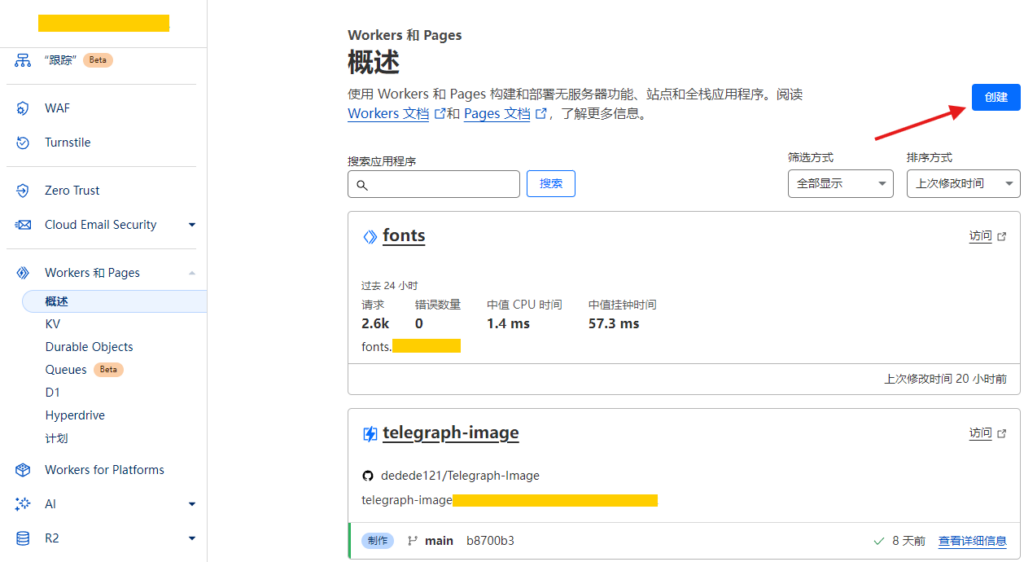Open the 排序方式 上次修改时间 dropdown
1024x562 pixels.
tap(963, 183)
